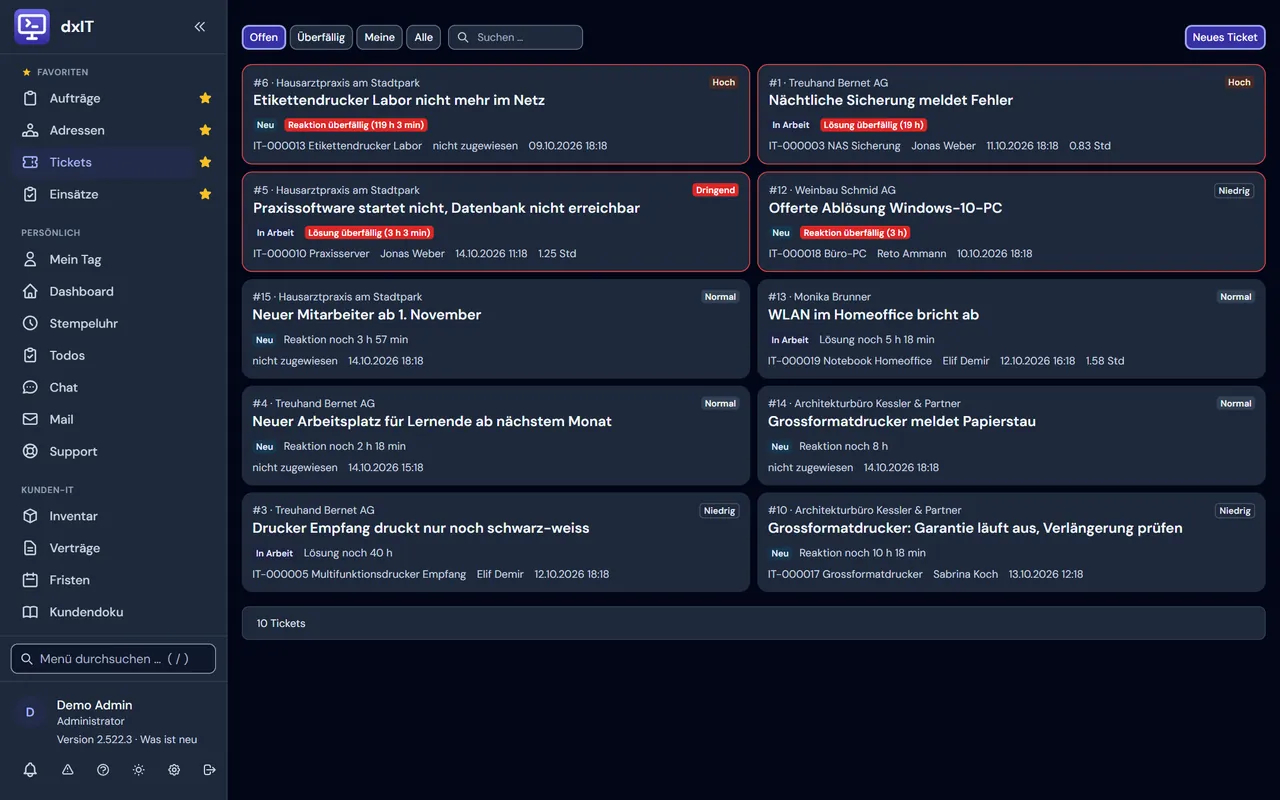The width and height of the screenshot is (1280, 800).
Task: Open Inventar via the box icon
Action: (x=31, y=516)
